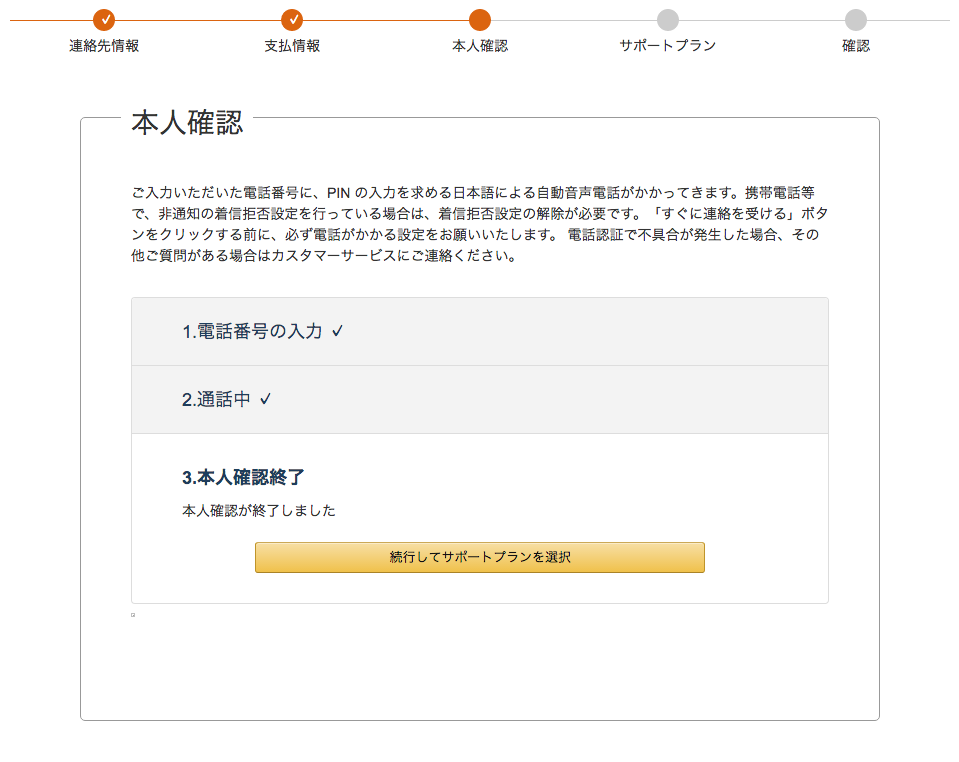Click the 支払情報 completed checkmark icon
The height and width of the screenshot is (762, 959).
[292, 17]
